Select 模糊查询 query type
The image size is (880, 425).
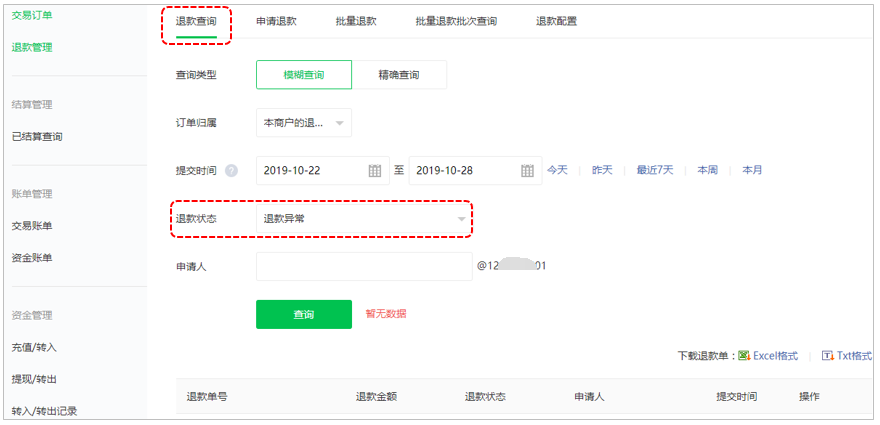coord(304,75)
